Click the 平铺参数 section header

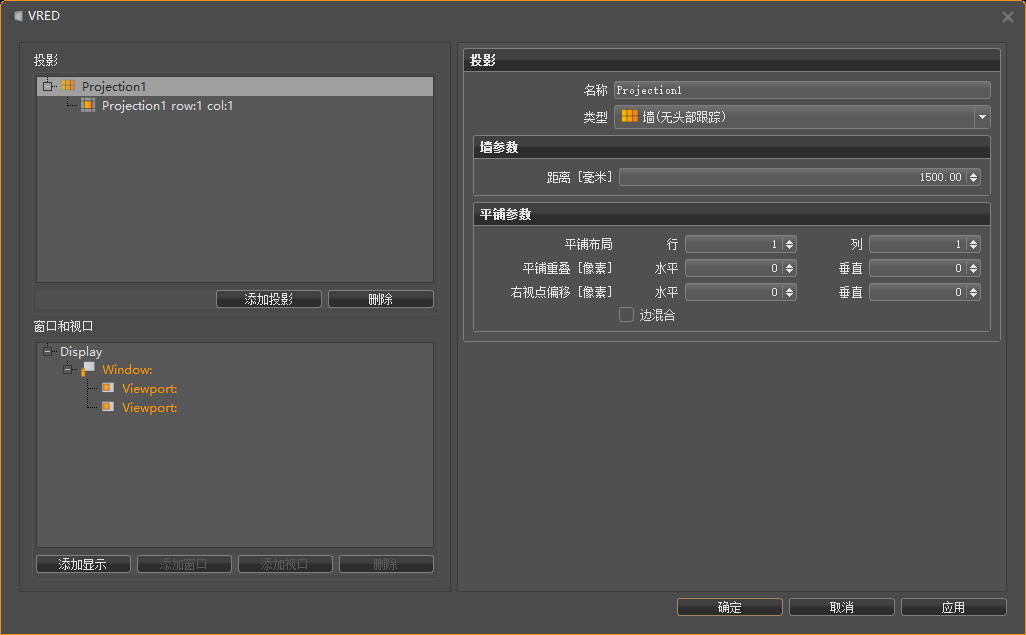click(x=732, y=214)
